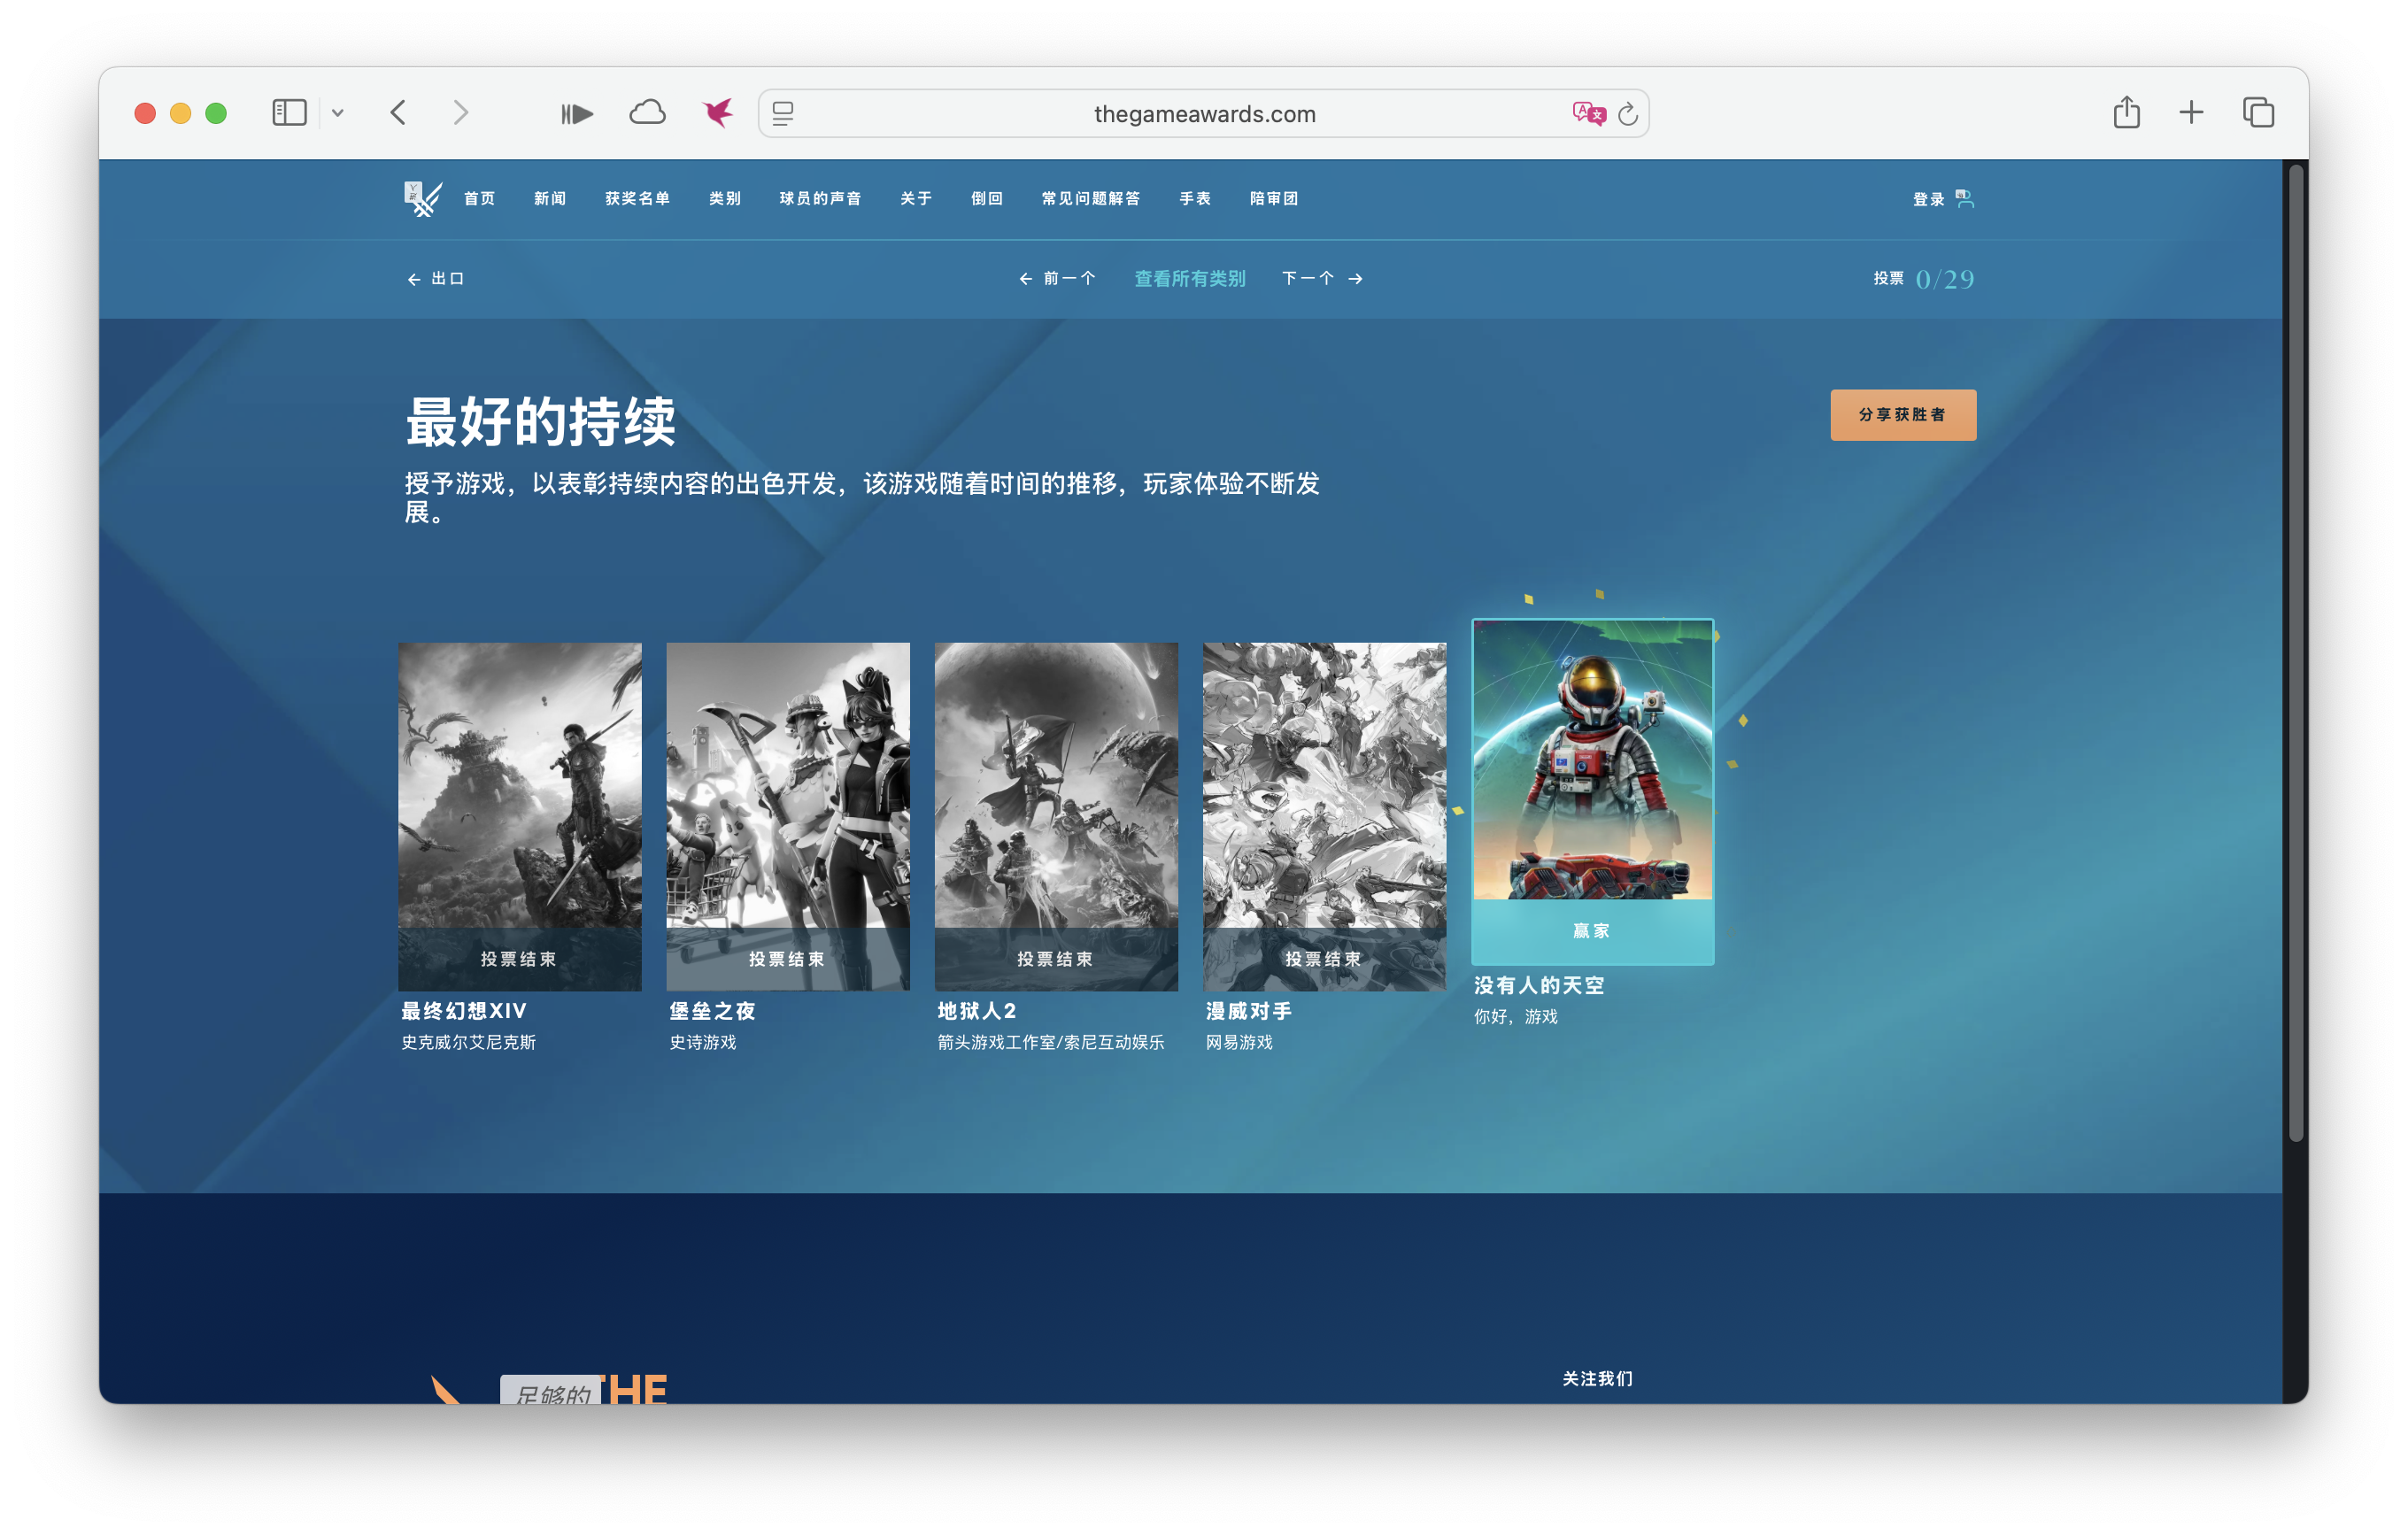Reload the page with the refresh icon
Image resolution: width=2408 pixels, height=1535 pixels.
(x=1627, y=113)
